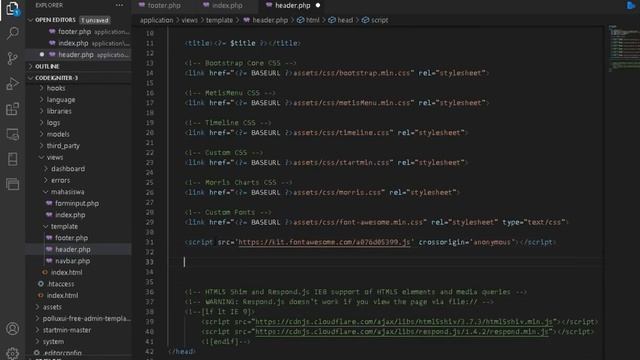Expand the language folder
Viewport: 640px width, 360px height.
coord(61,100)
